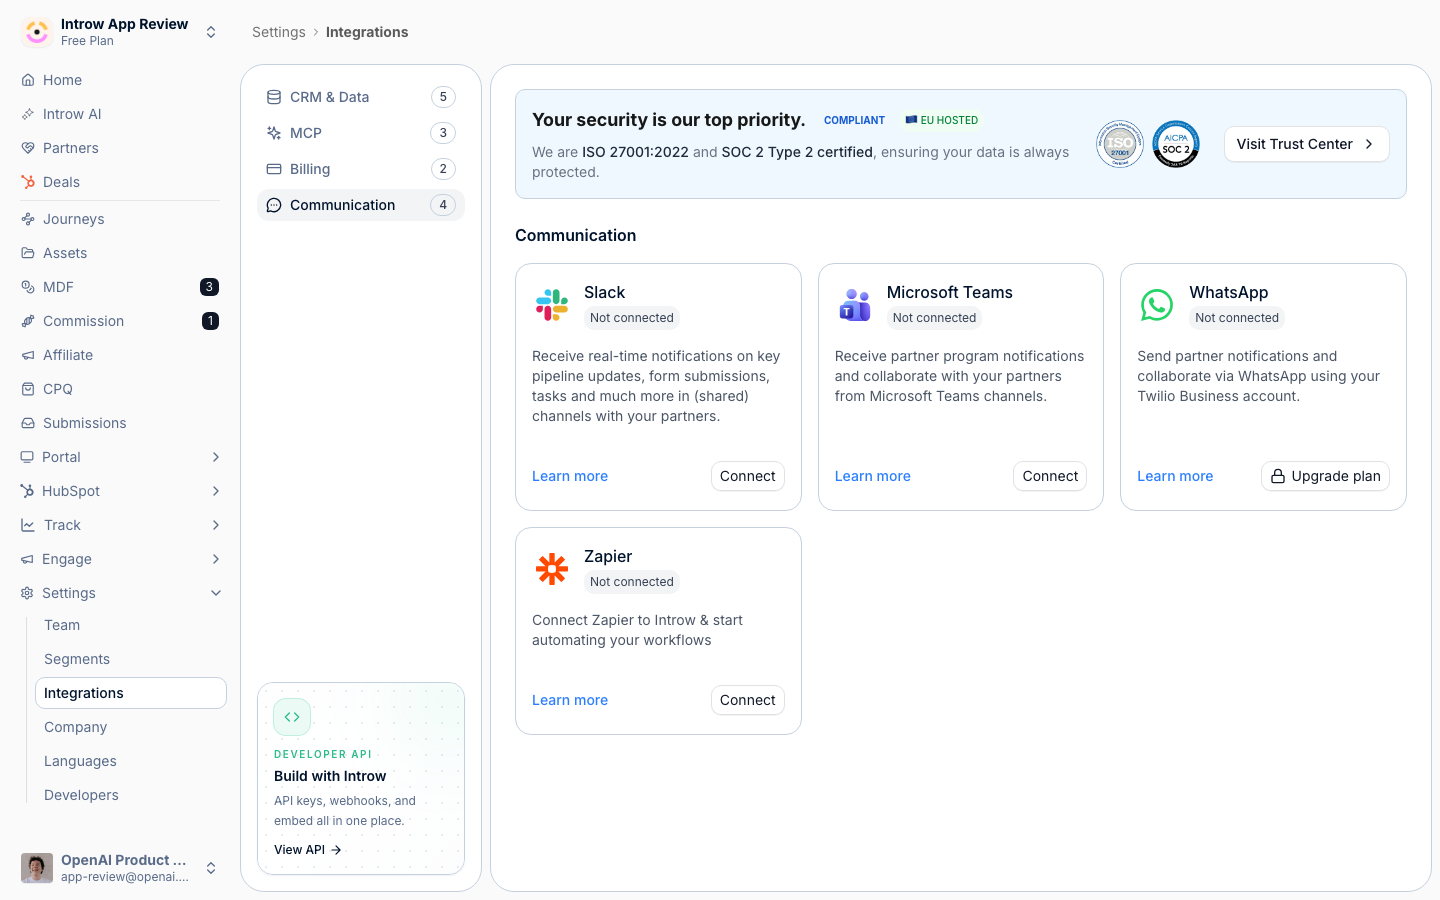Image resolution: width=1440 pixels, height=900 pixels.
Task: Connect the Zapier integration
Action: [748, 700]
